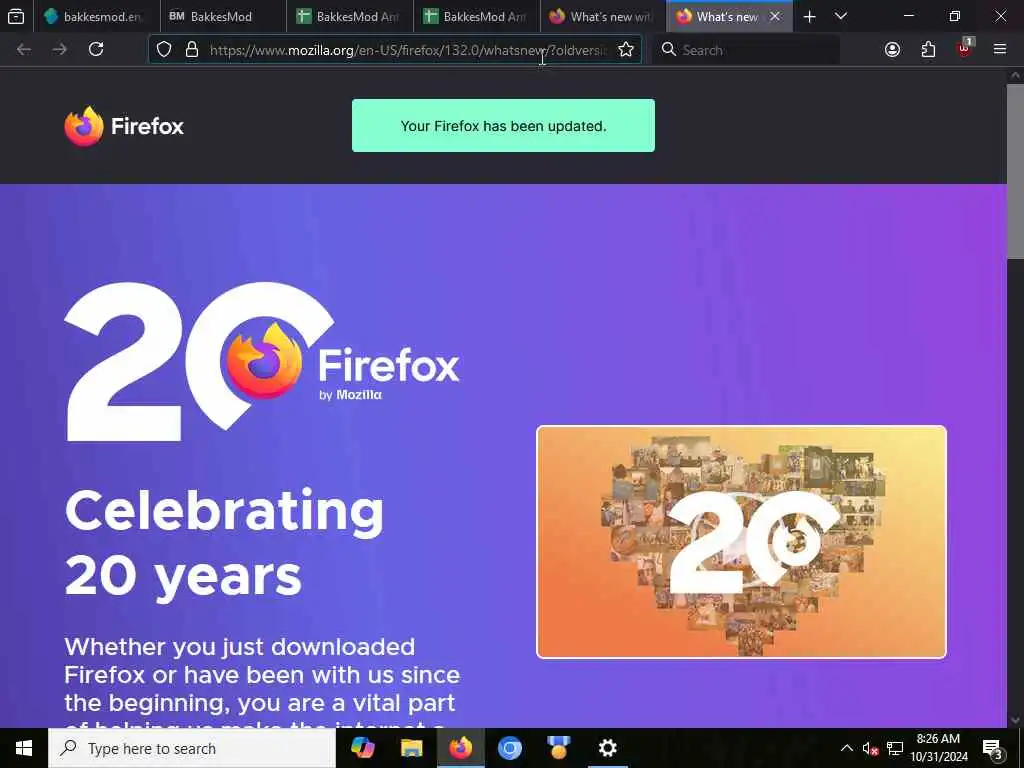This screenshot has width=1024, height=768.
Task: Open Windows Settings gear in taskbar
Action: click(x=607, y=748)
